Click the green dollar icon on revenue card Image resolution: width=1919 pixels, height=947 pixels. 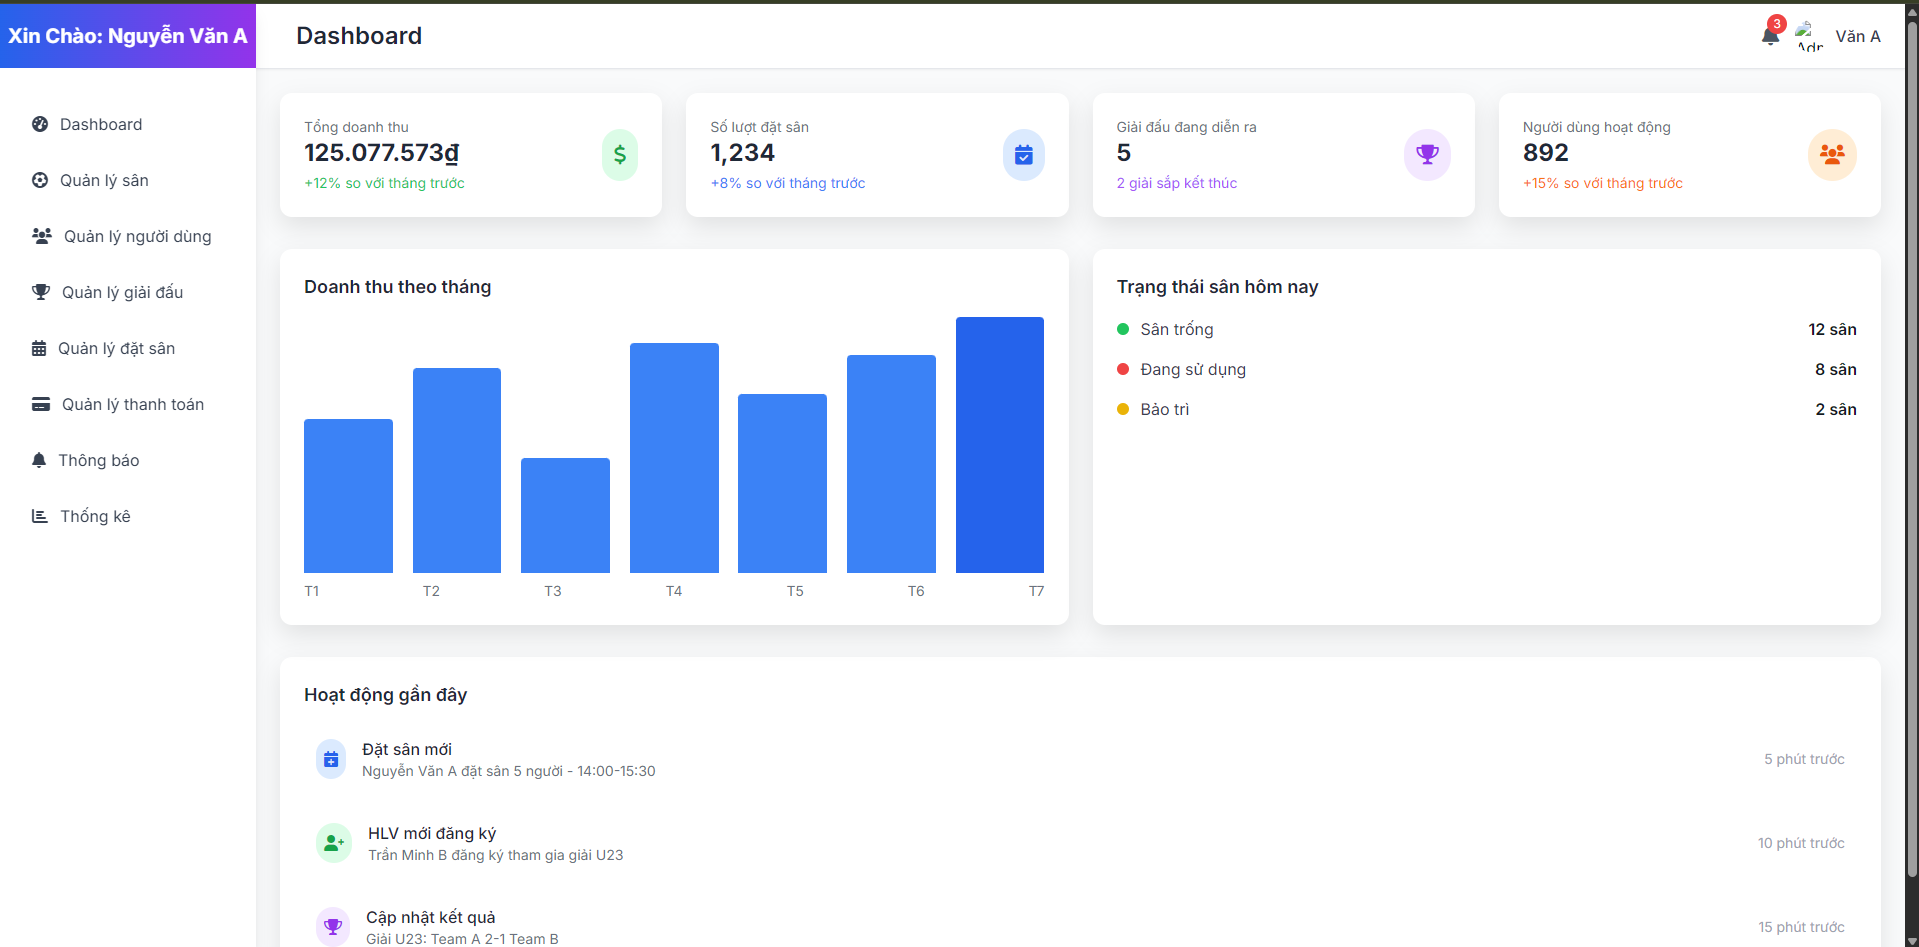[619, 155]
